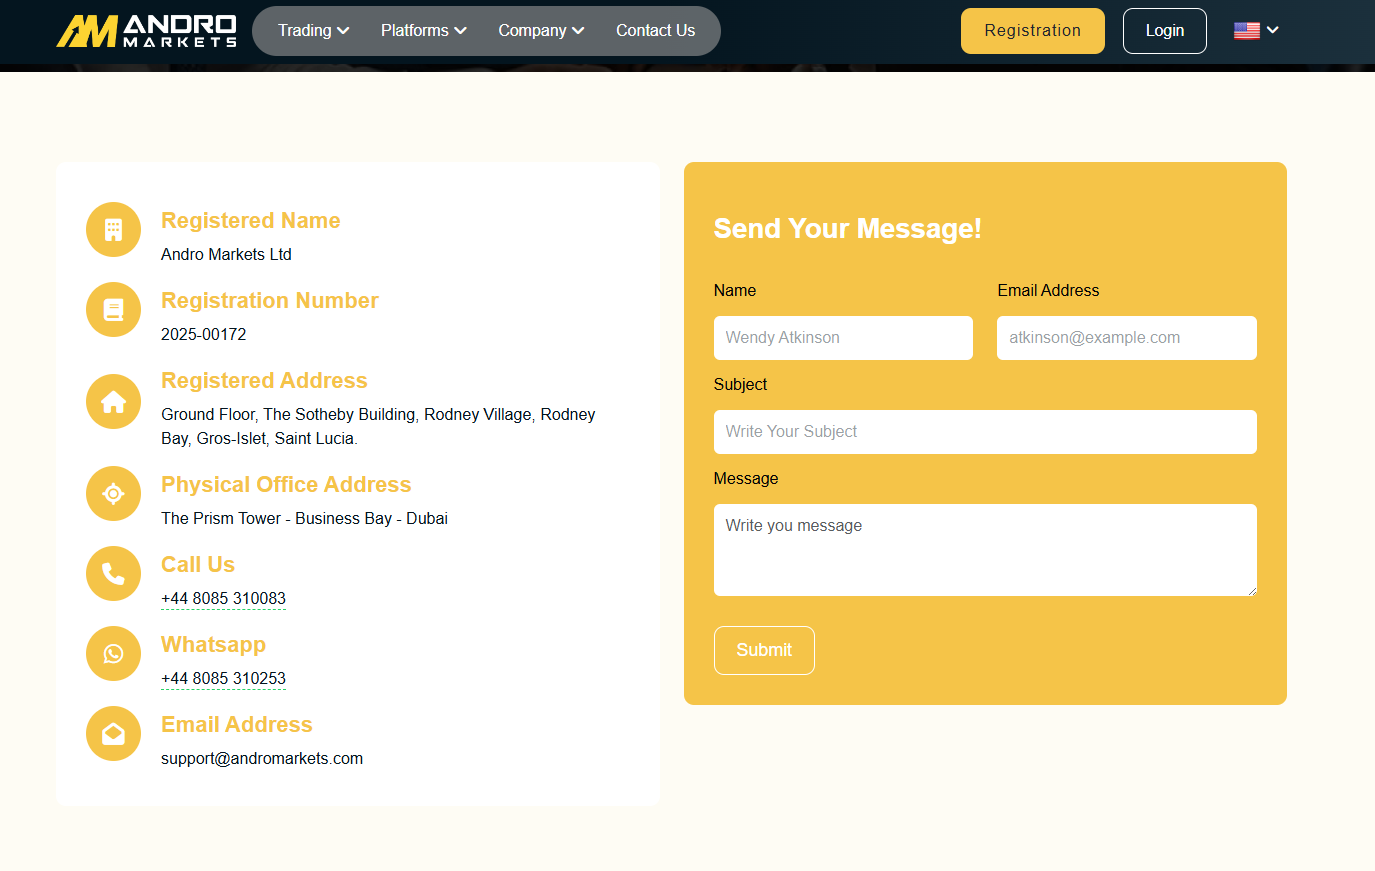Focus the Name input field
Viewport: 1375px width, 871px height.
pyautogui.click(x=843, y=338)
